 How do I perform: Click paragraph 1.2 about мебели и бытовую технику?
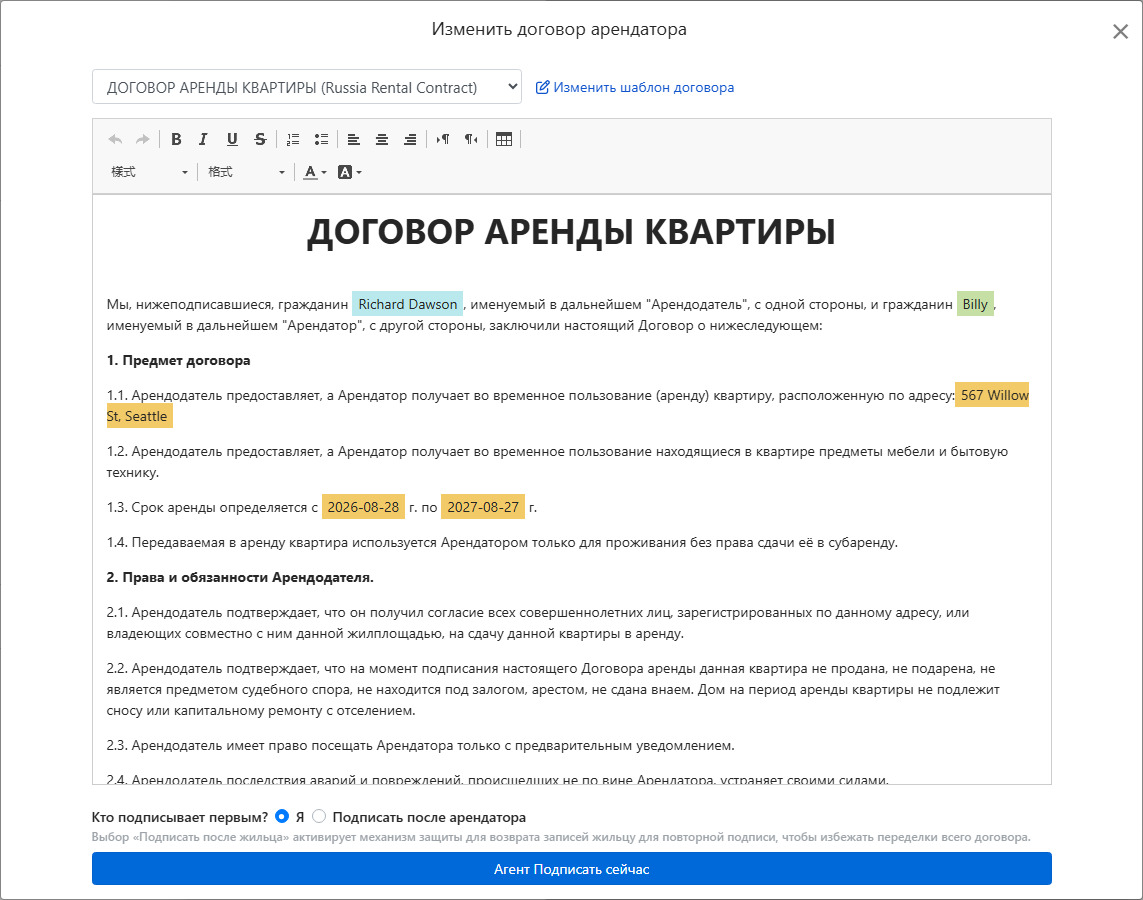click(x=558, y=462)
